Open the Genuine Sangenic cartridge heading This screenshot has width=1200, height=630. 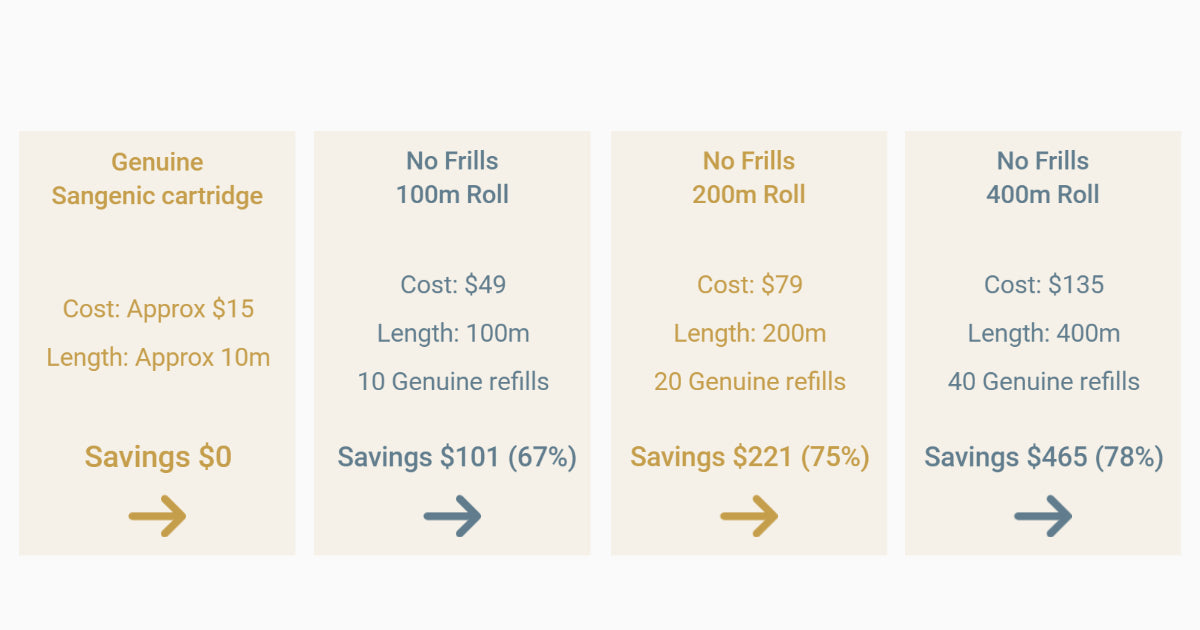157,178
